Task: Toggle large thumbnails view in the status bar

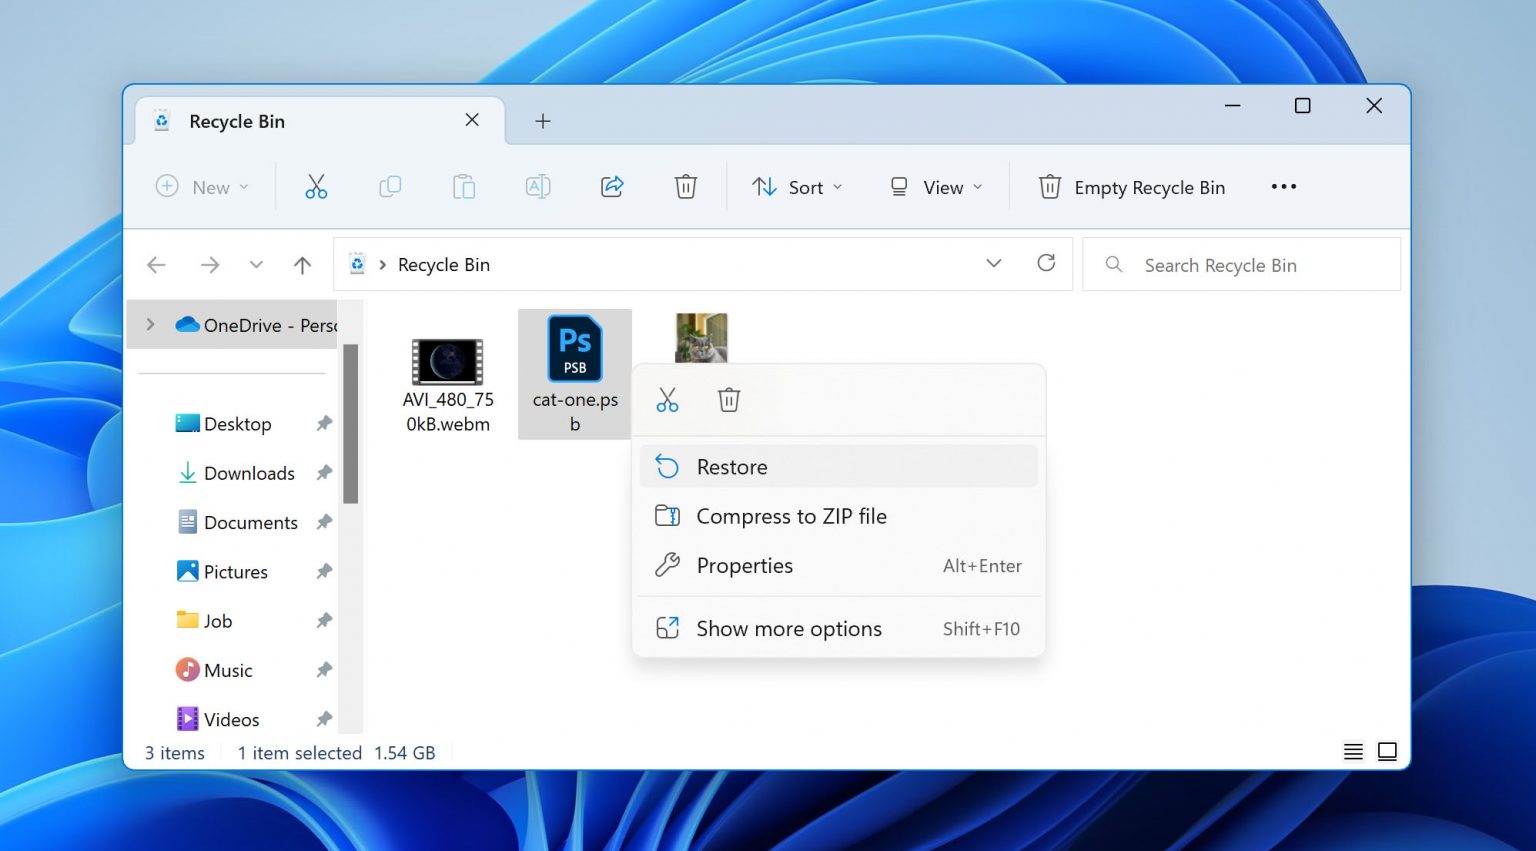Action: pos(1388,751)
